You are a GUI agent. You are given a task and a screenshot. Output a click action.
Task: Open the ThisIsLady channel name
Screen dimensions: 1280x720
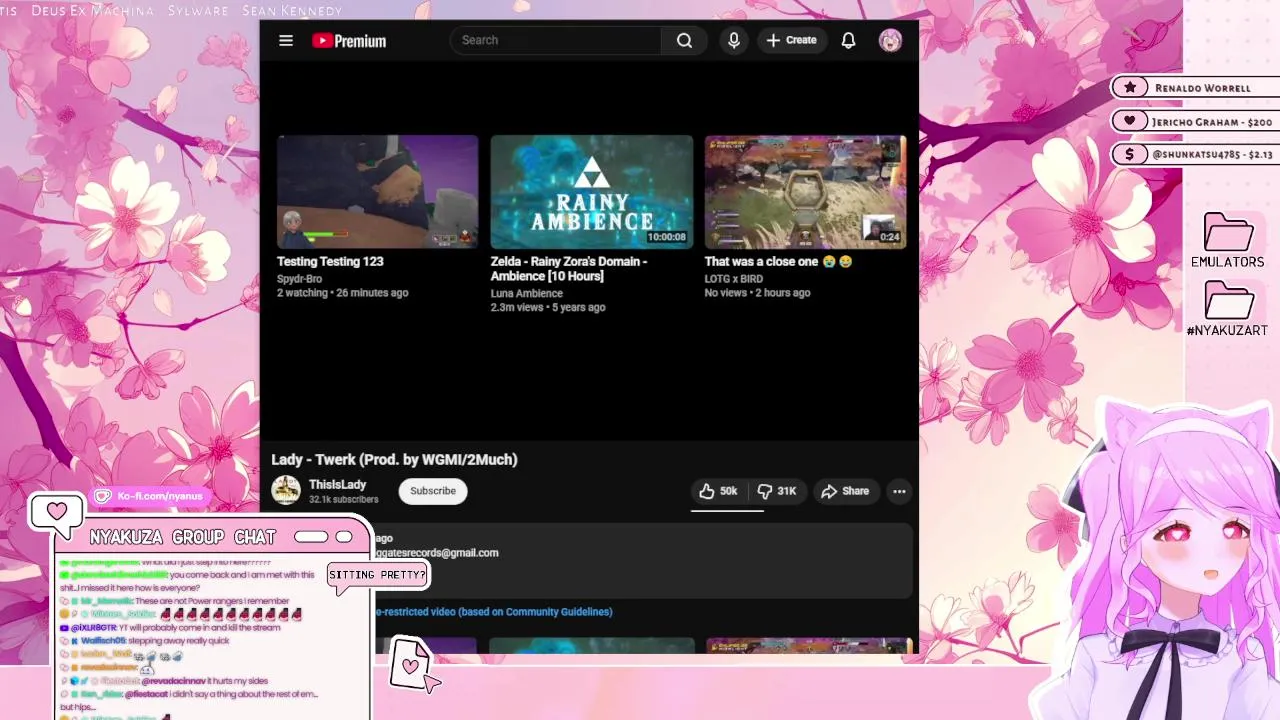337,484
